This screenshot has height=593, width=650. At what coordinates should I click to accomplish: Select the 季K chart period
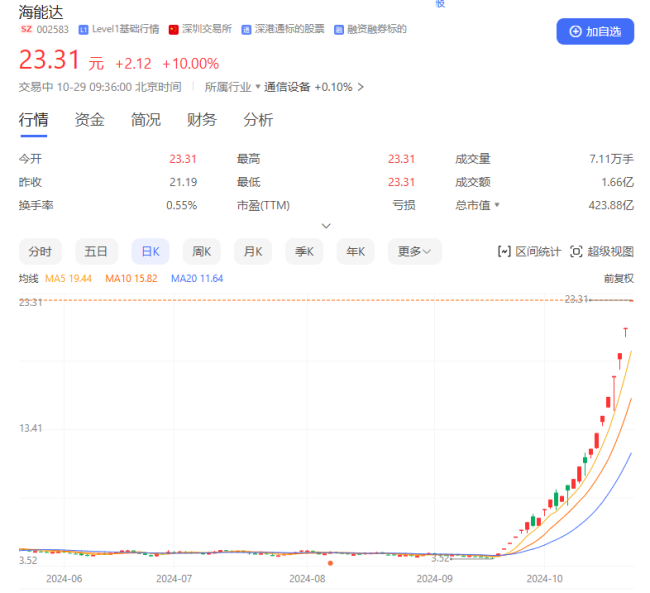coord(304,251)
